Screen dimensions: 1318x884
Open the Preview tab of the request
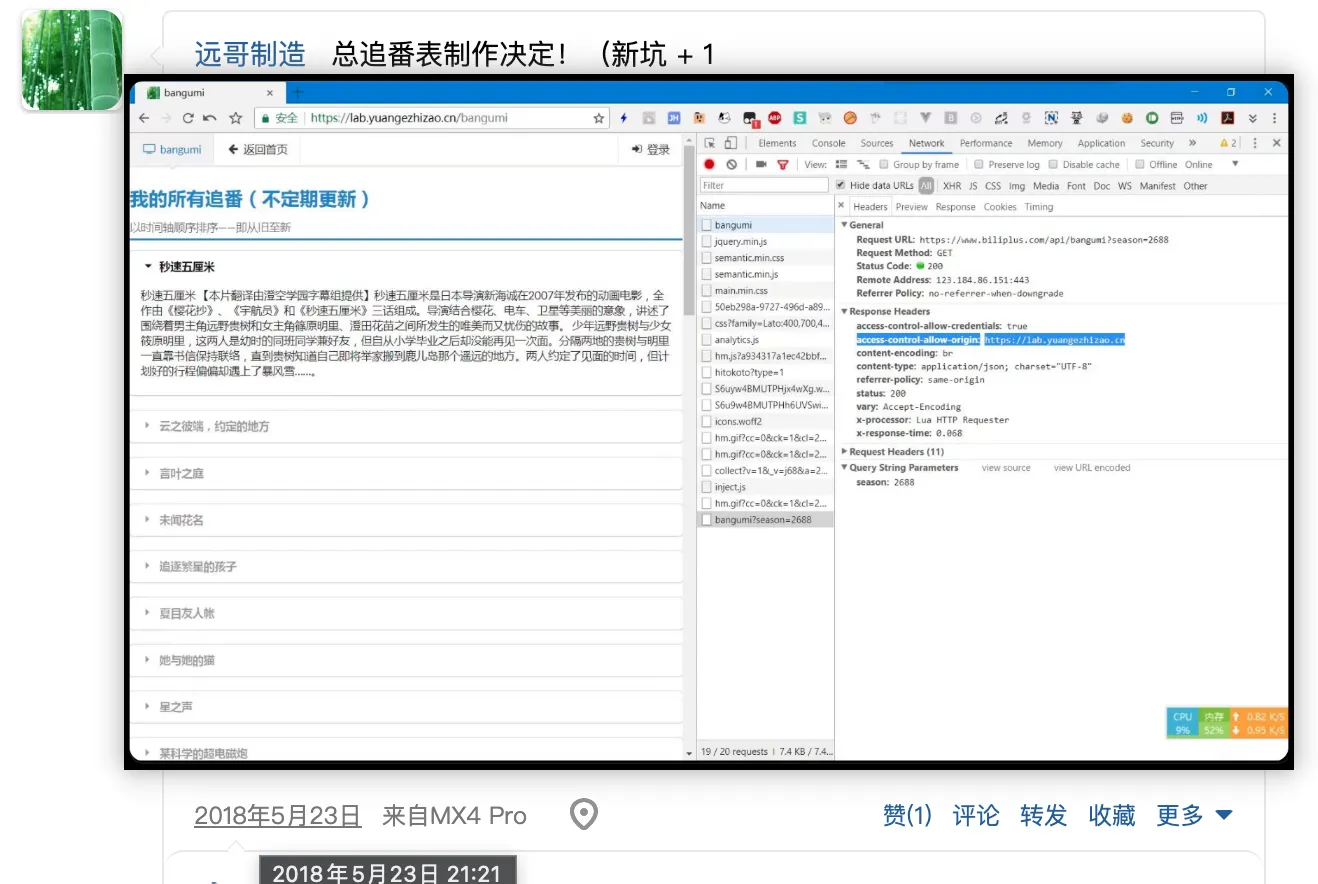911,207
